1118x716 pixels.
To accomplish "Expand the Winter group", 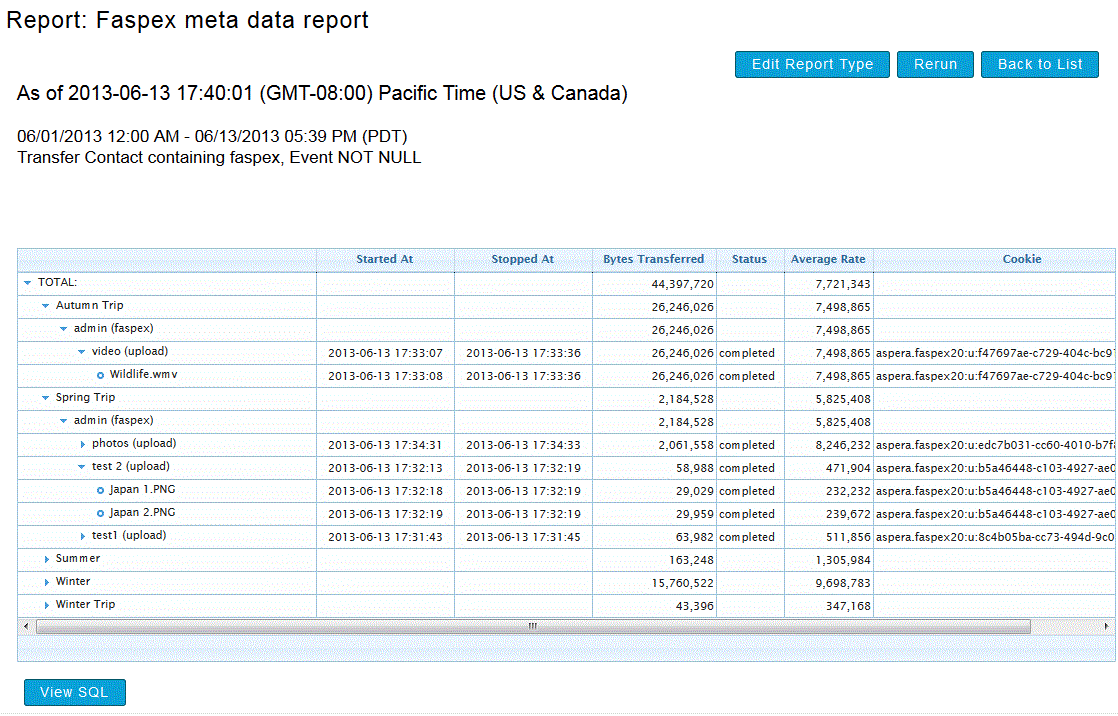I will [46, 582].
